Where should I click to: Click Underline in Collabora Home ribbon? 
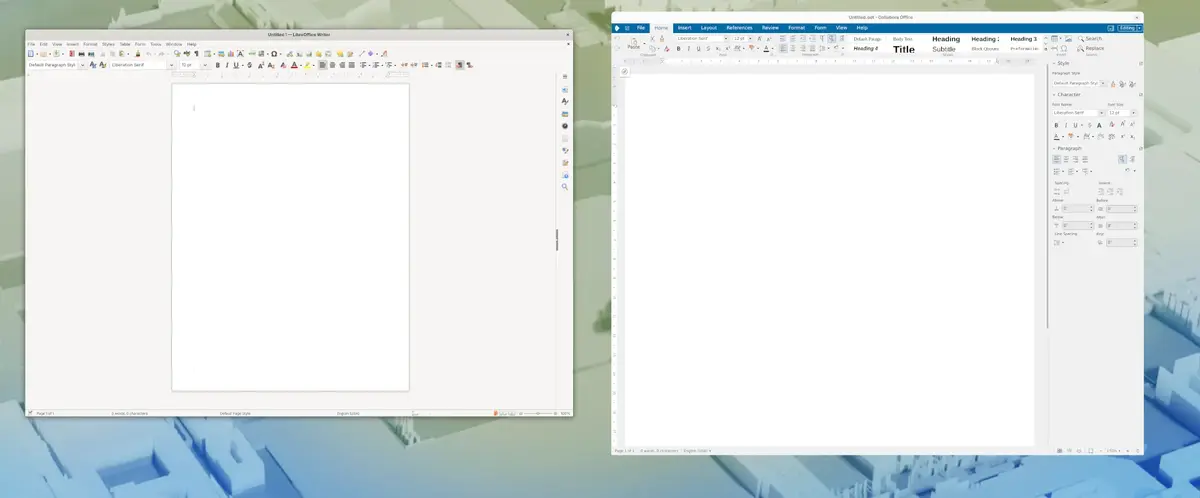[x=699, y=48]
